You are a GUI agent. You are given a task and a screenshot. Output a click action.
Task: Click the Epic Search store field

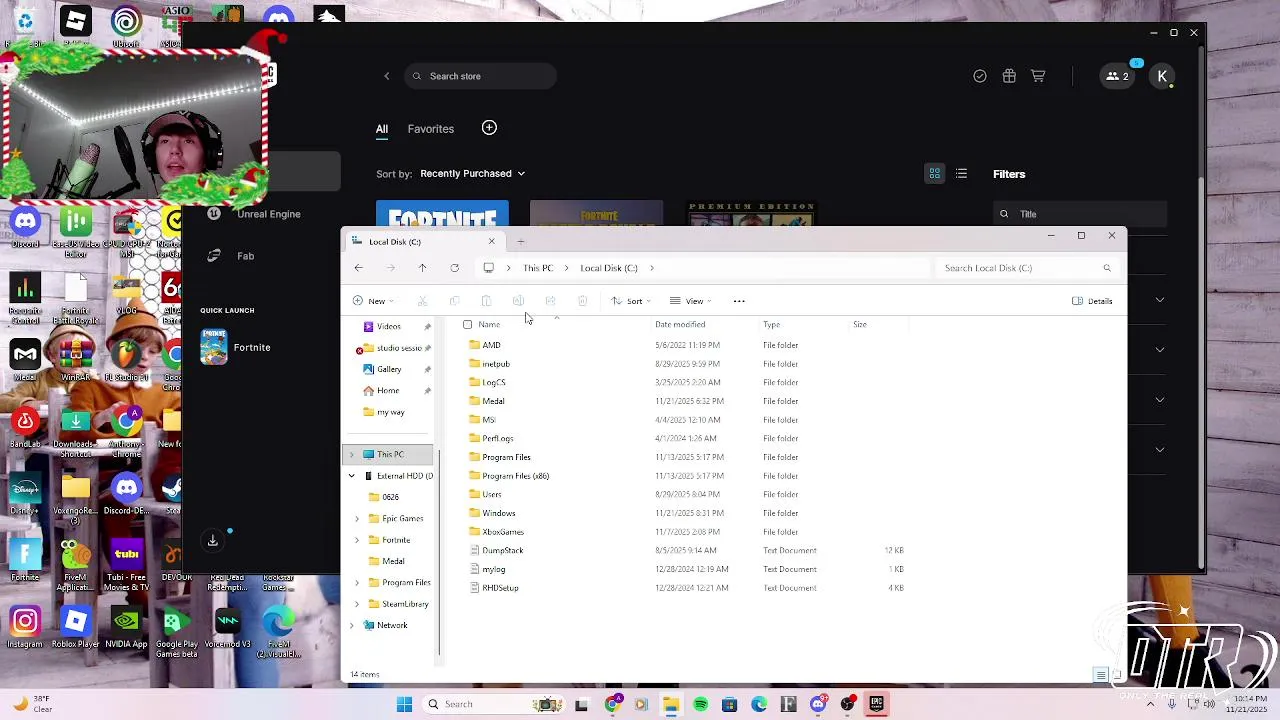click(x=480, y=76)
